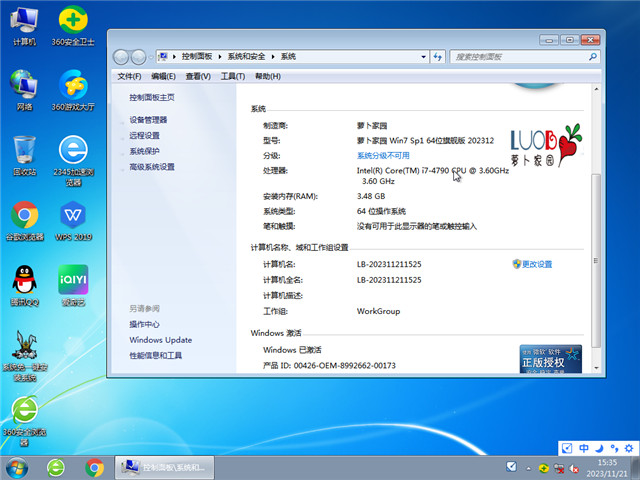The height and width of the screenshot is (480, 640).
Task: Click the vertical scrollbar thumb
Action: [x=596, y=260]
